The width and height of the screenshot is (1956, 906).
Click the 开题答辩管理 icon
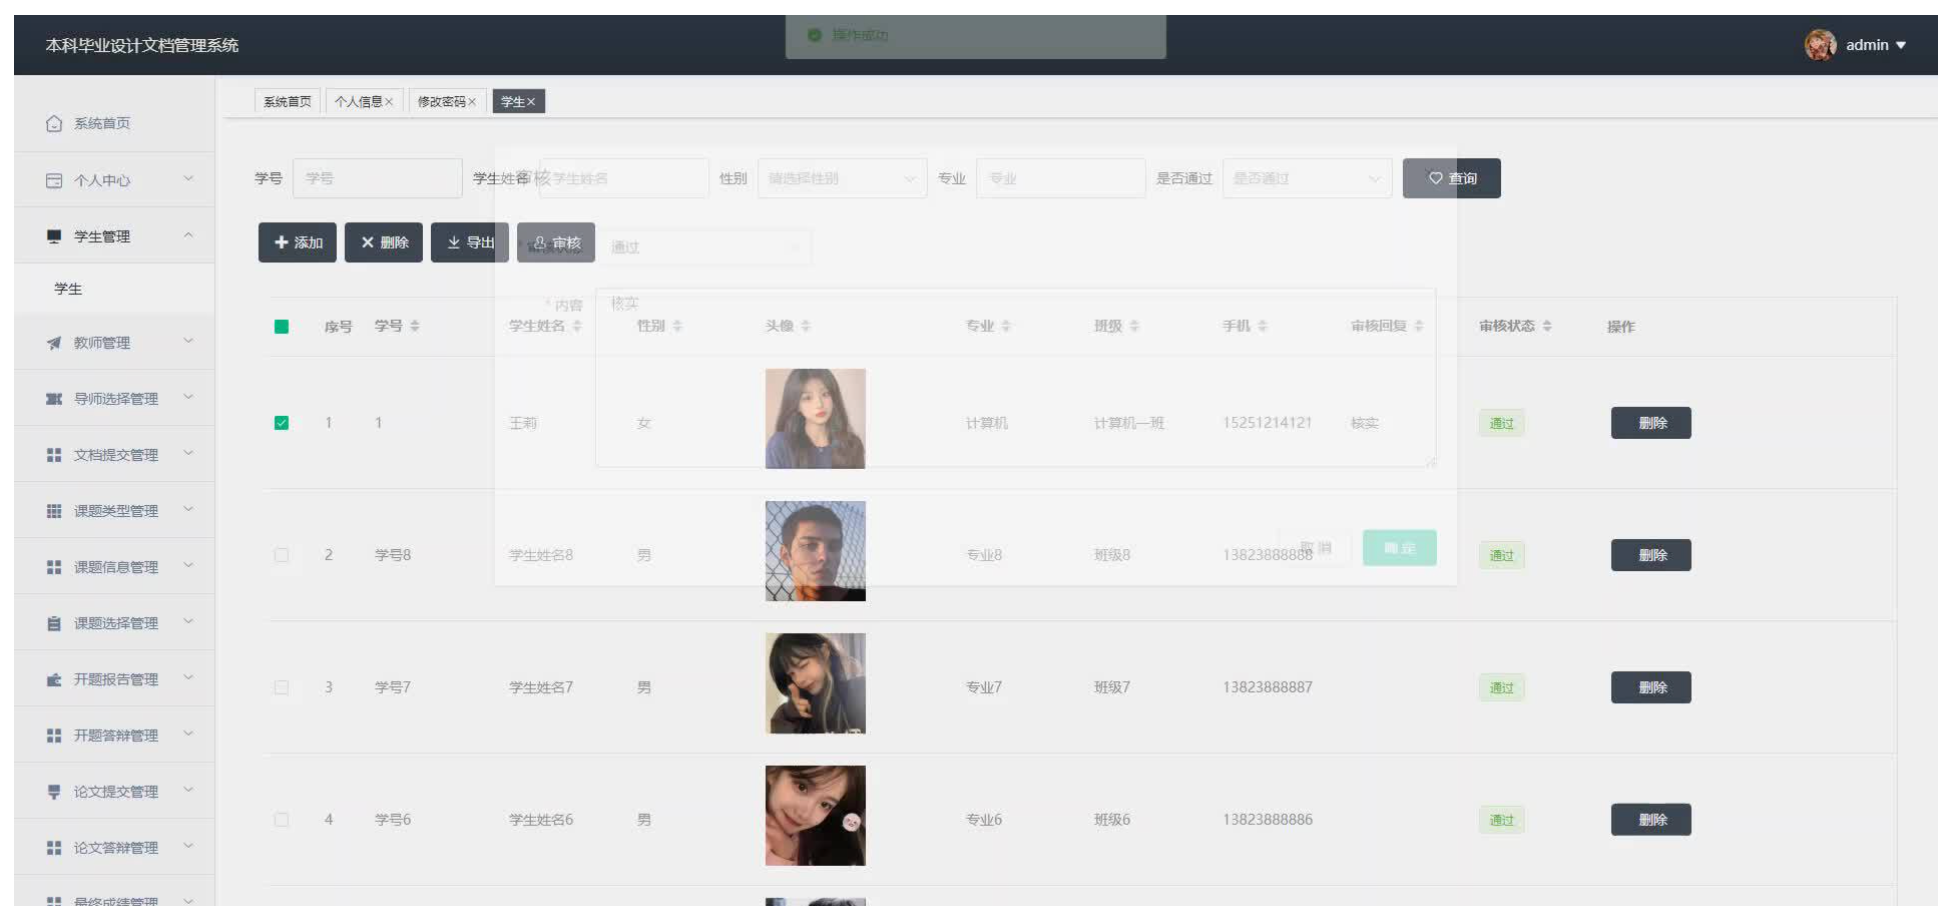click(54, 735)
